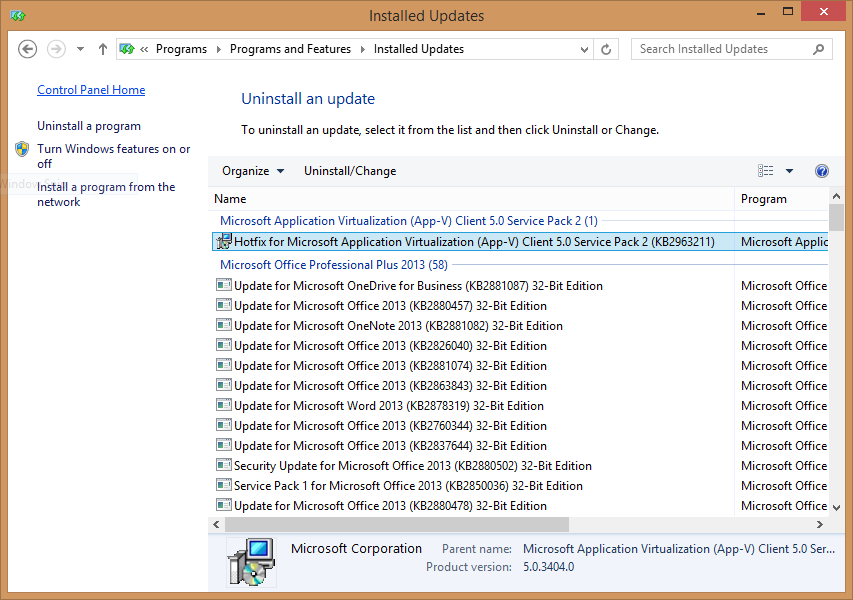
Task: Select Office 2013 update KB2826040
Action: coord(520,346)
